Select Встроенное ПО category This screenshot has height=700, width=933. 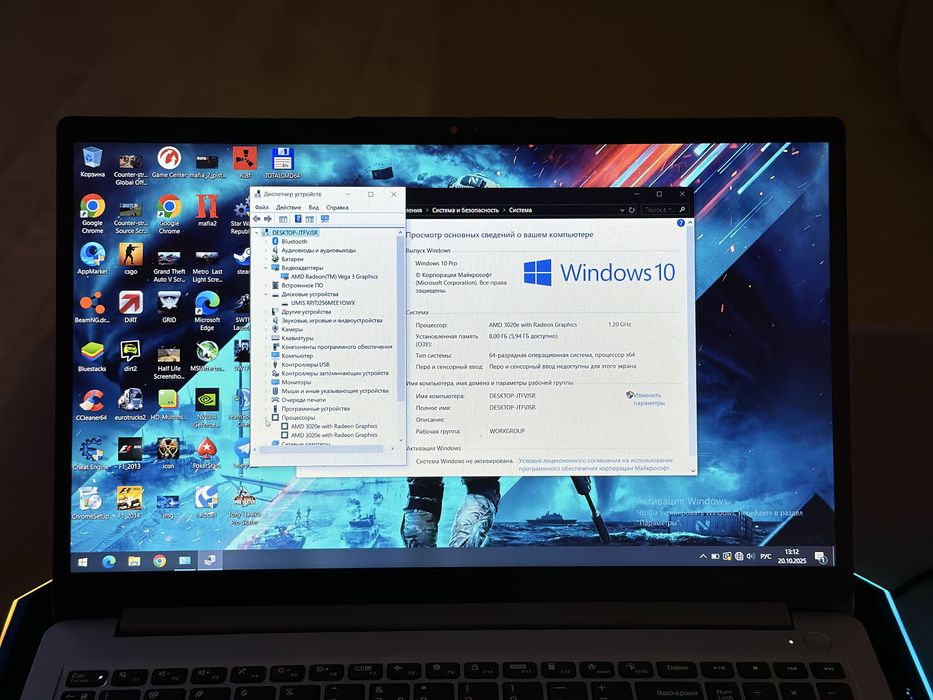click(x=298, y=285)
